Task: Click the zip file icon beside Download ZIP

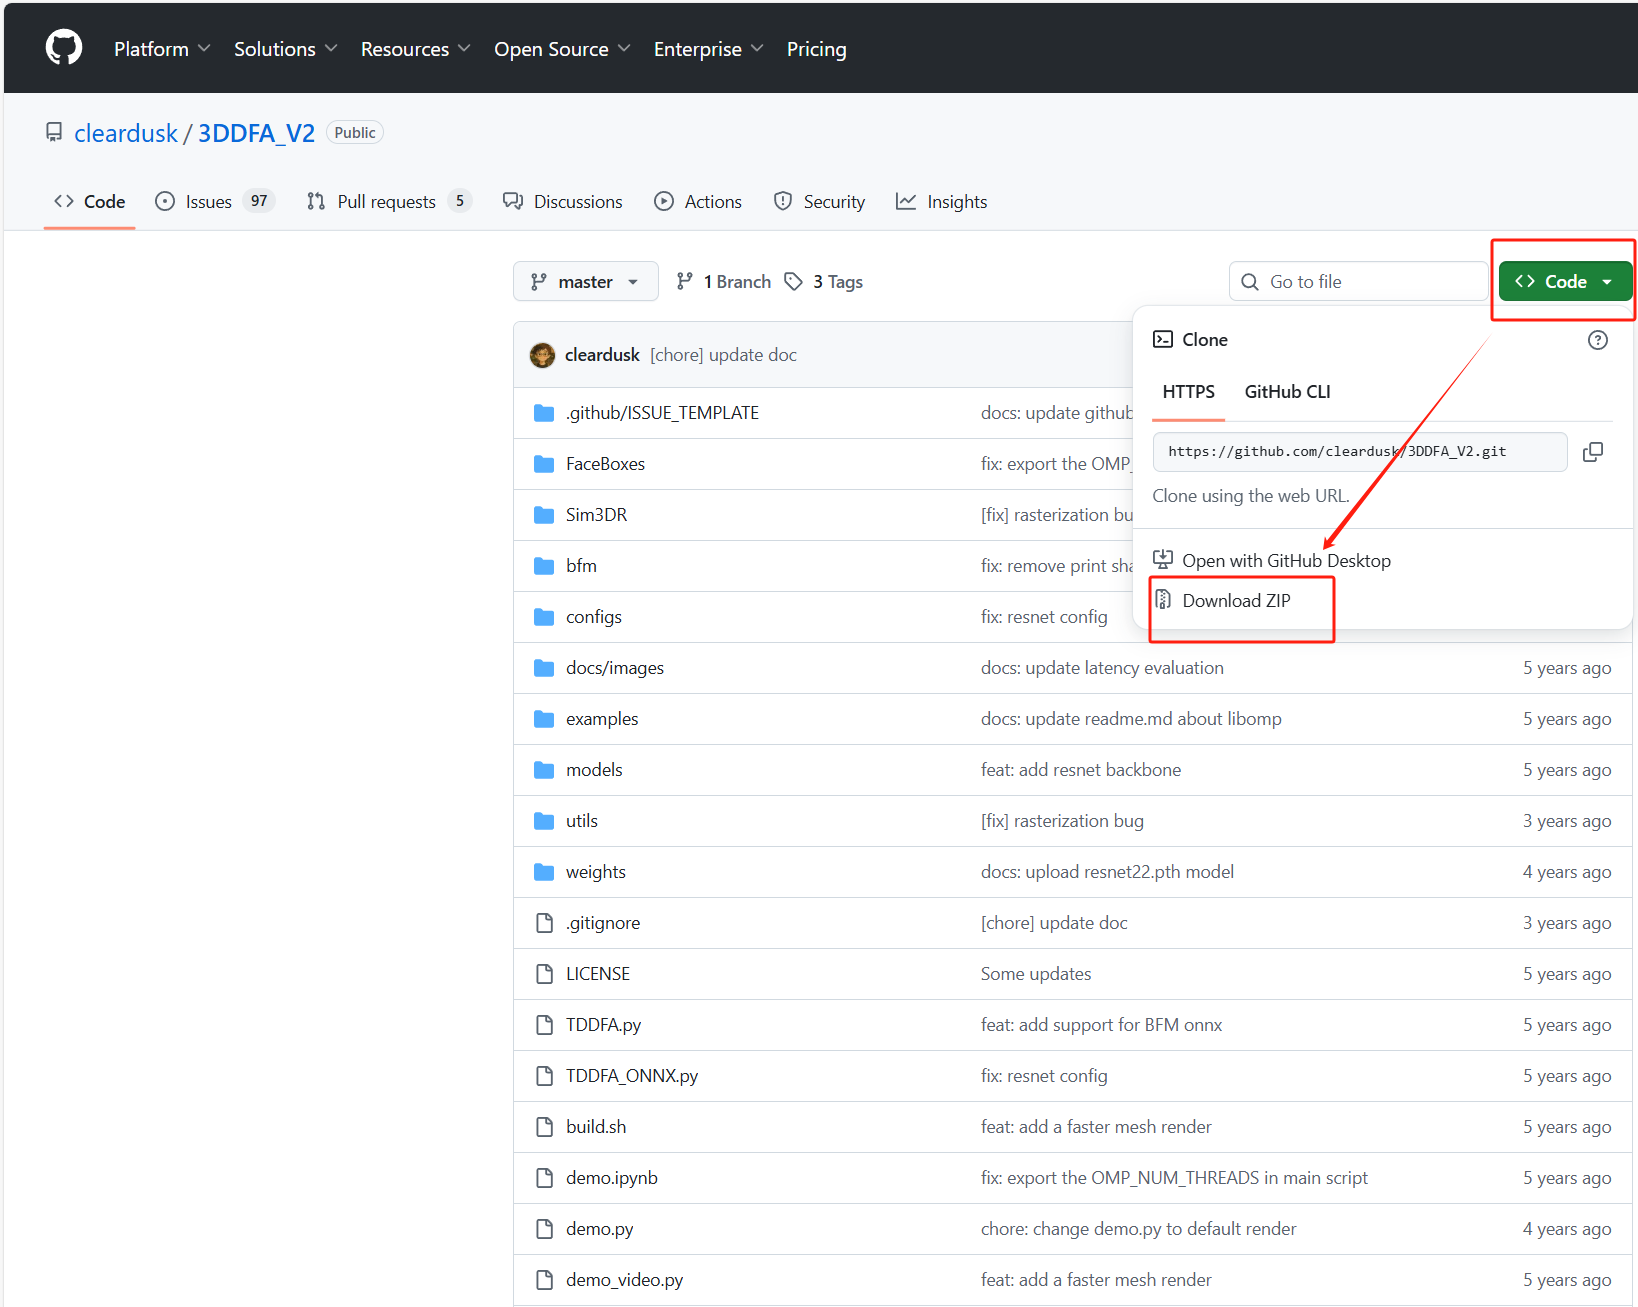Action: point(1163,600)
